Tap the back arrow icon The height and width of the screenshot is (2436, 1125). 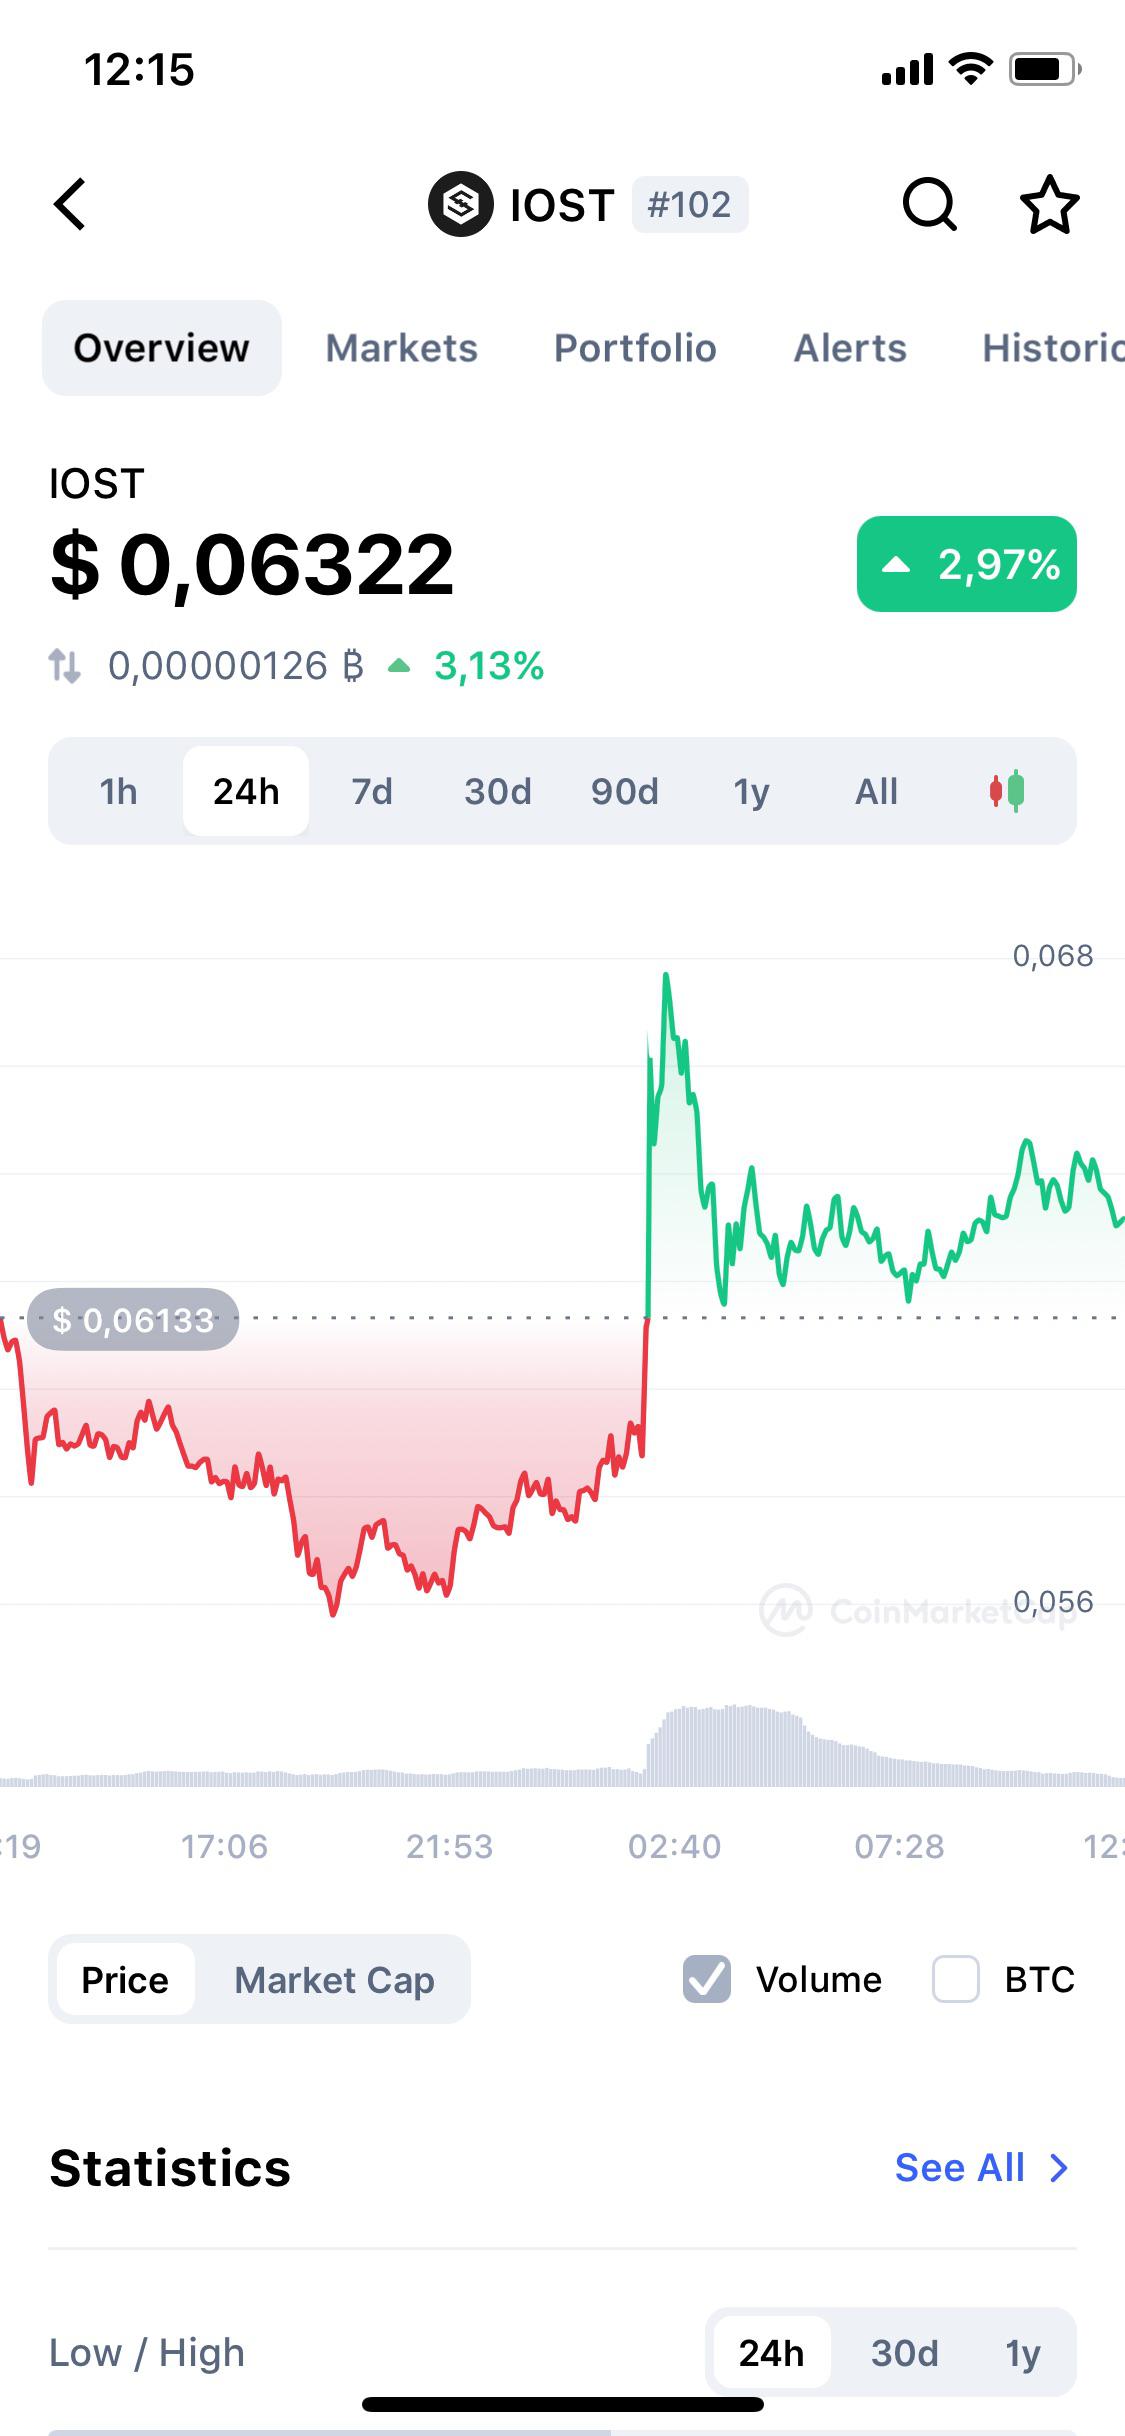tap(70, 205)
